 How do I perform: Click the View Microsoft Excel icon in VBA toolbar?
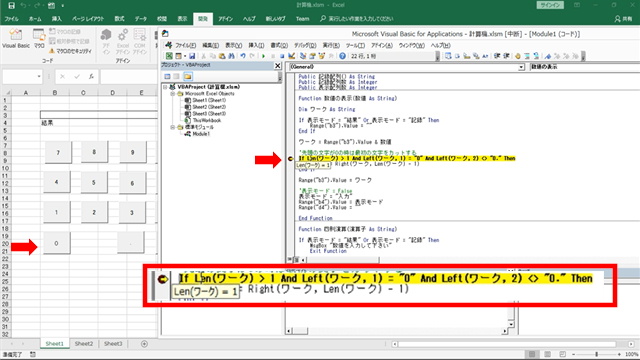tap(169, 56)
